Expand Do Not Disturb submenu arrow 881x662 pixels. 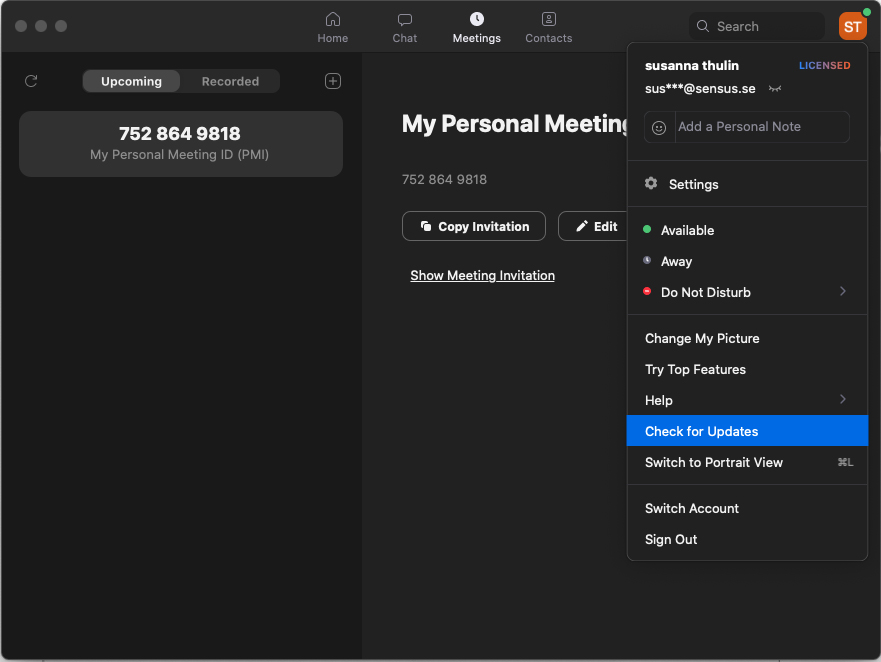tap(842, 291)
